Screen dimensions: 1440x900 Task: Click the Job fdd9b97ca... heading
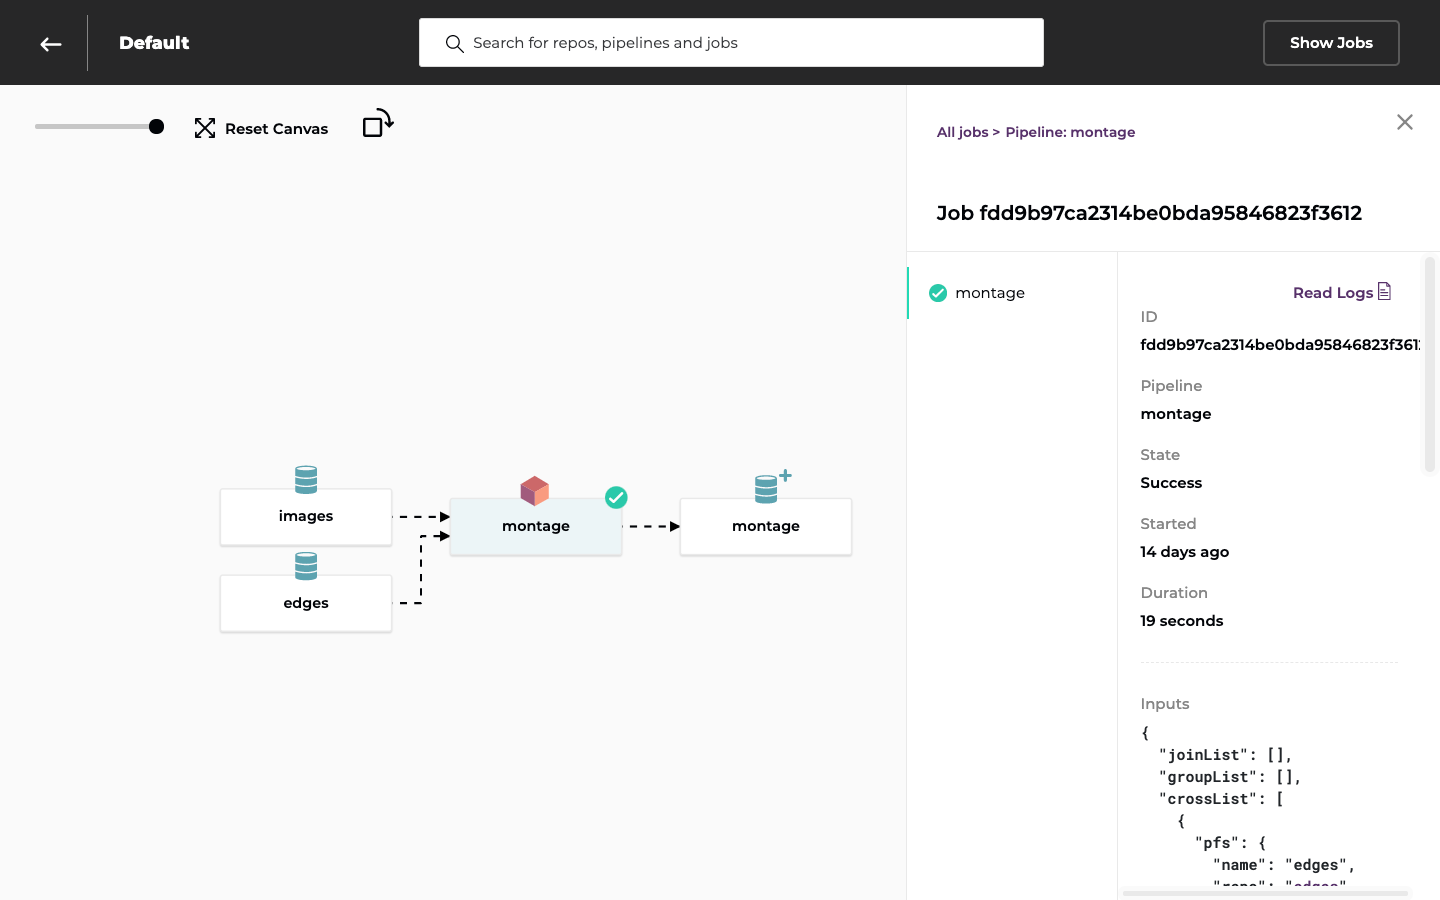pyautogui.click(x=1149, y=213)
